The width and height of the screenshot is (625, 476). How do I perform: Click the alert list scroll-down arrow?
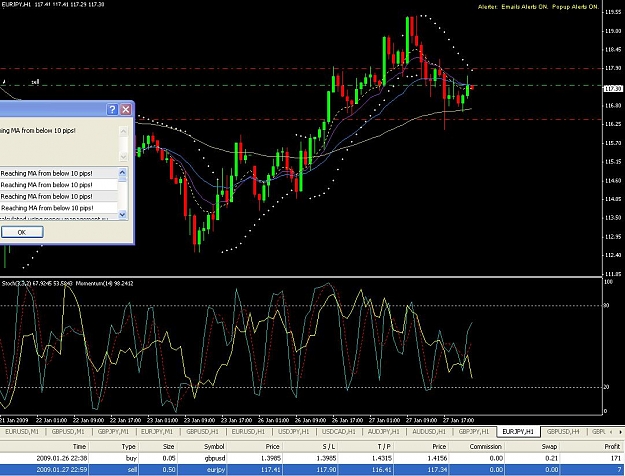click(x=122, y=214)
